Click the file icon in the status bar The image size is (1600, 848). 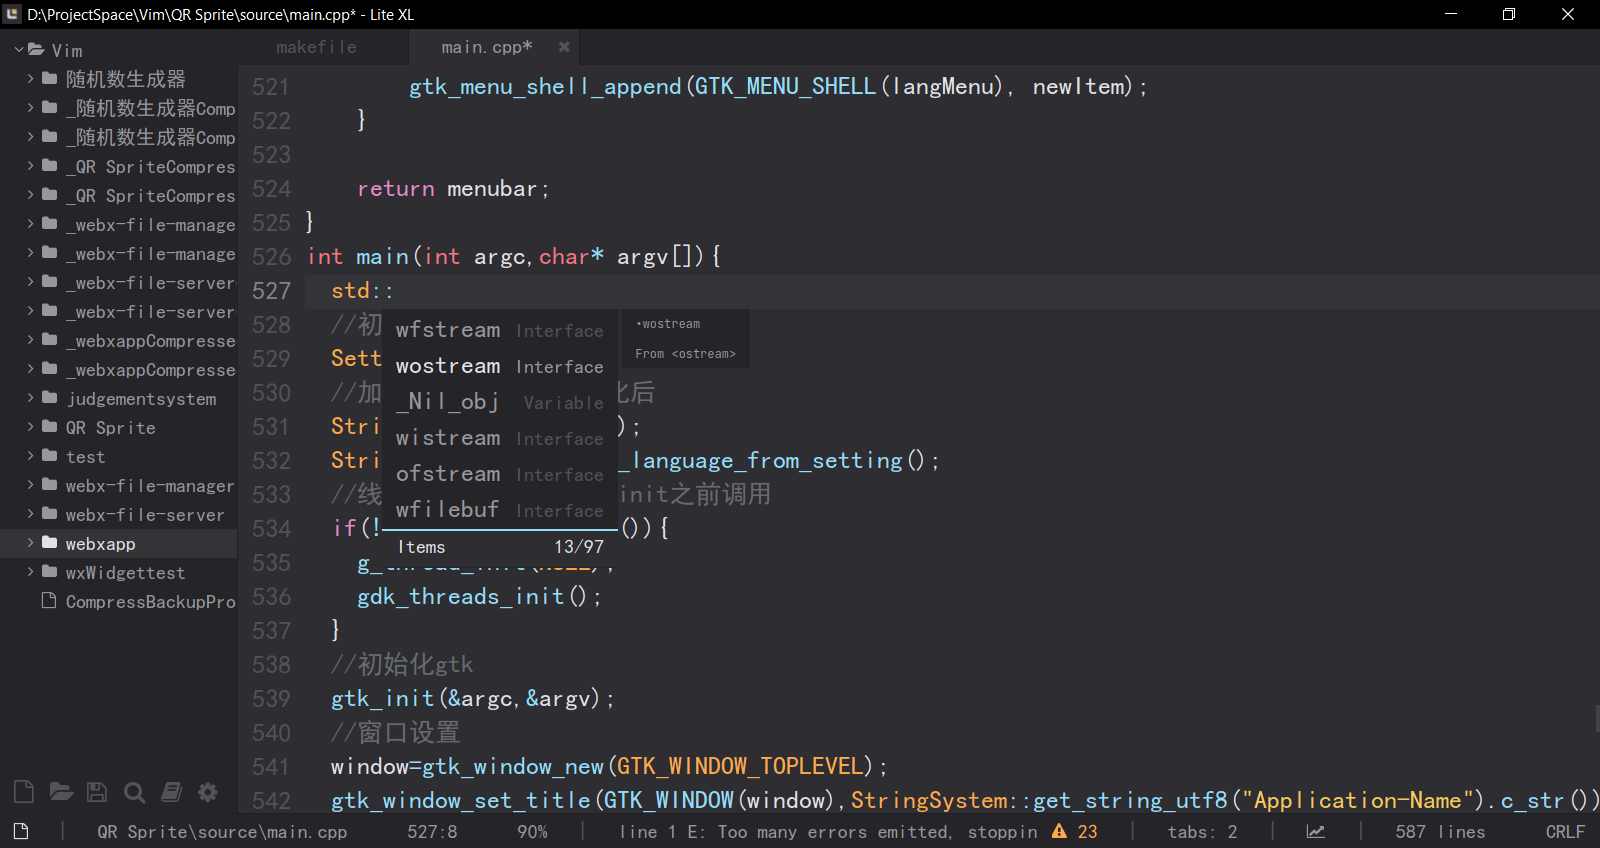tap(21, 831)
